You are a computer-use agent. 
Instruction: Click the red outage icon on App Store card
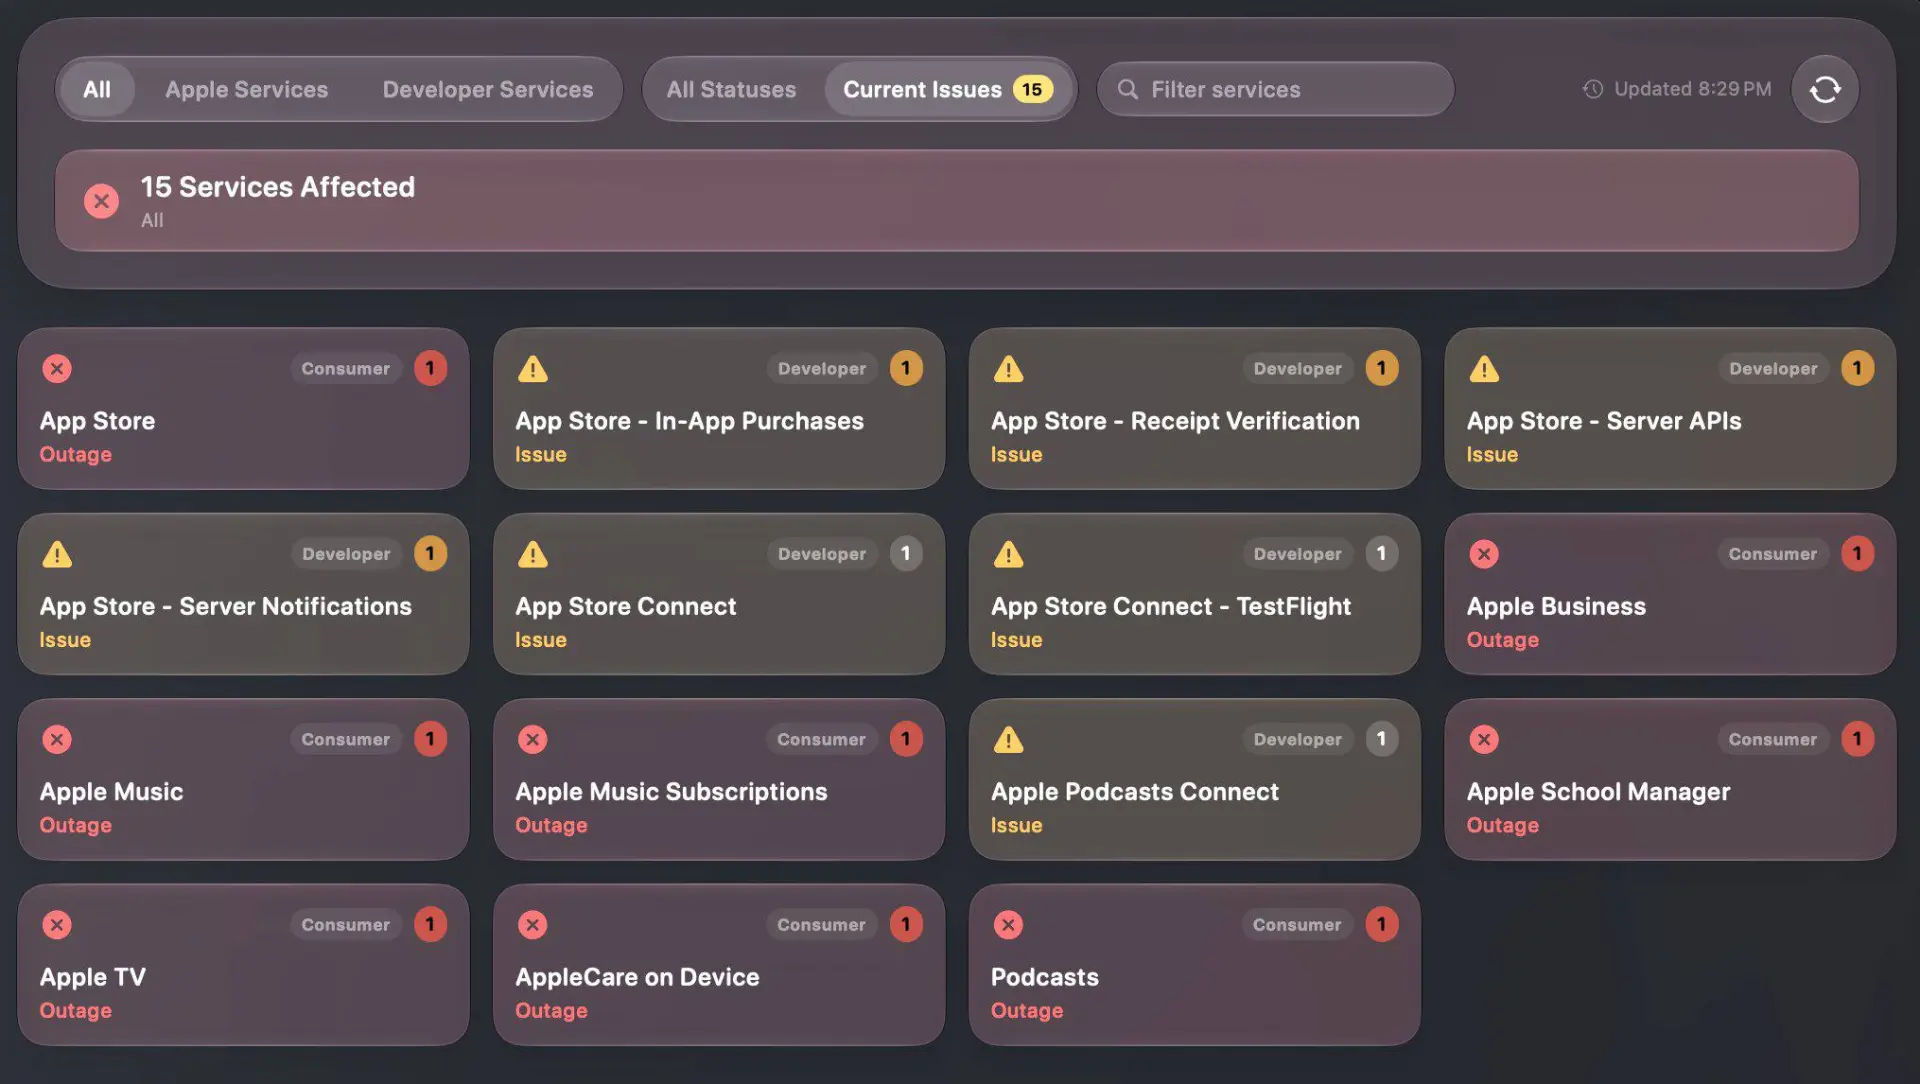(57, 368)
